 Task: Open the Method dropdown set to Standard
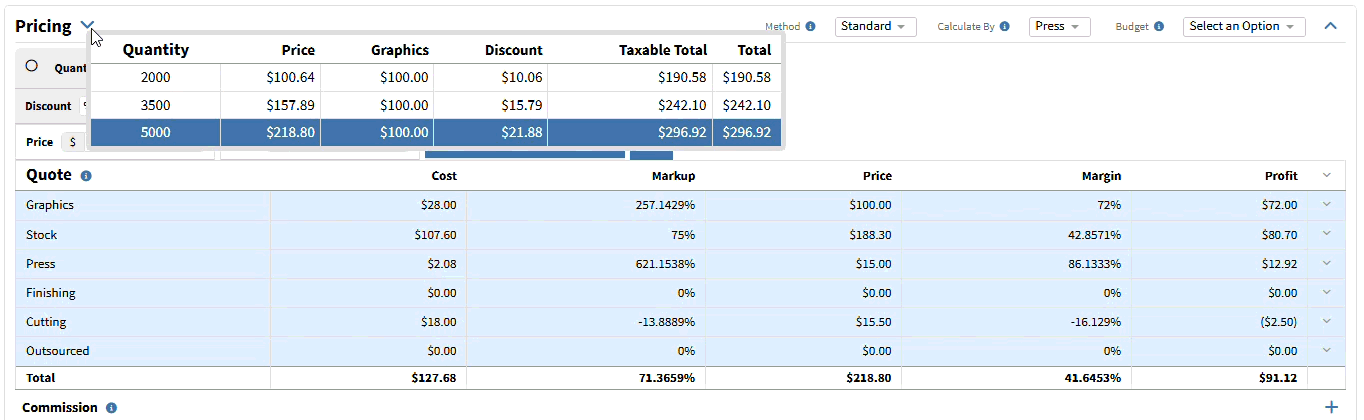[x=875, y=27]
